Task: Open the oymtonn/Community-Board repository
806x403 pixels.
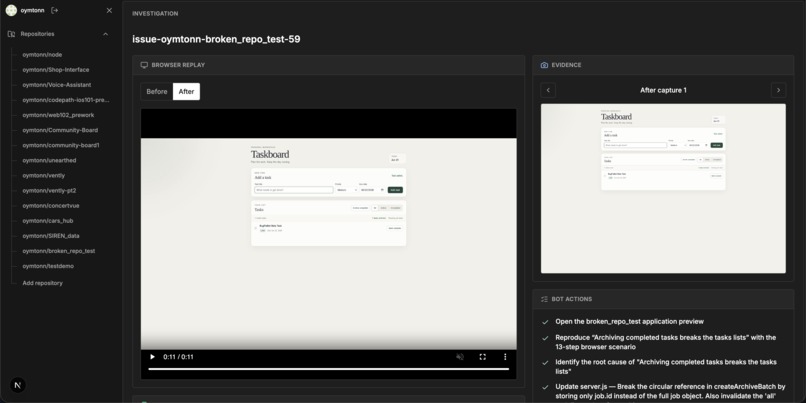Action: [60, 130]
